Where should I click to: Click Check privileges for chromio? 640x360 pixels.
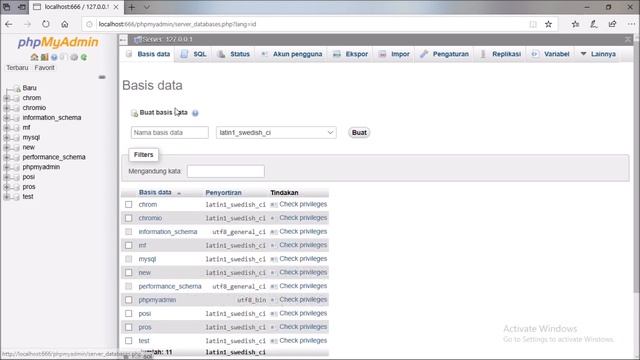[x=303, y=218]
